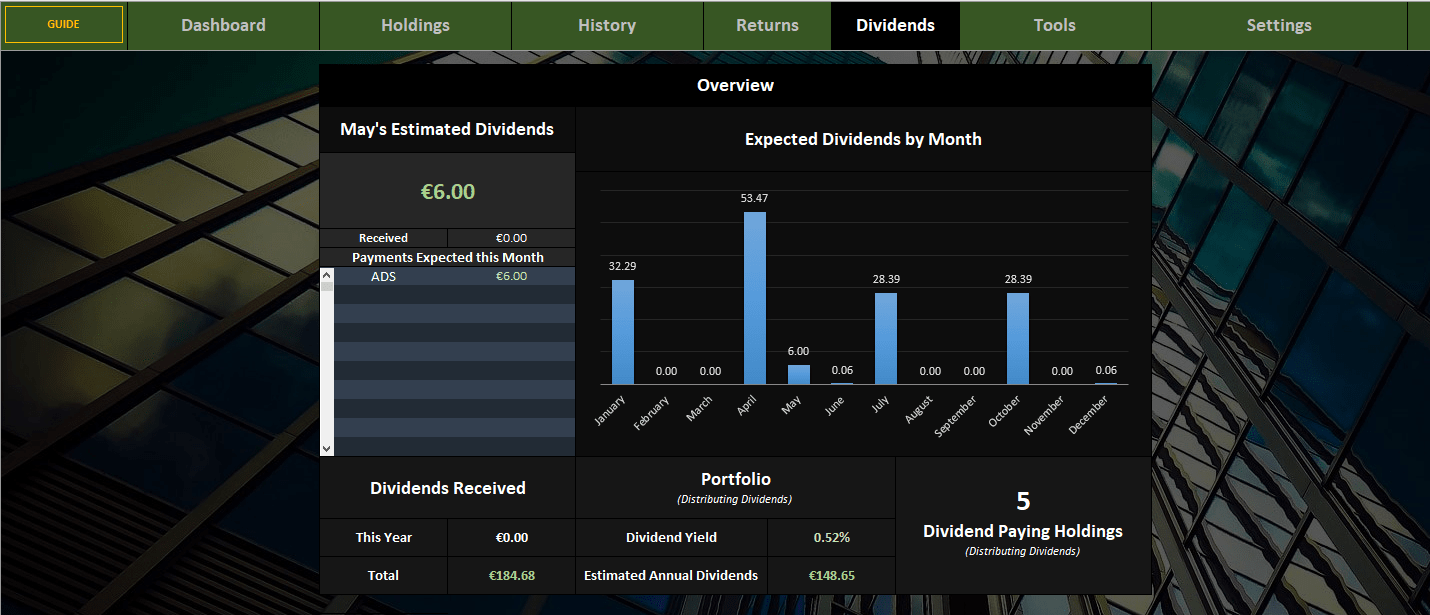Select the ADS payment row
Screen dimensions: 1430x615
click(x=455, y=276)
